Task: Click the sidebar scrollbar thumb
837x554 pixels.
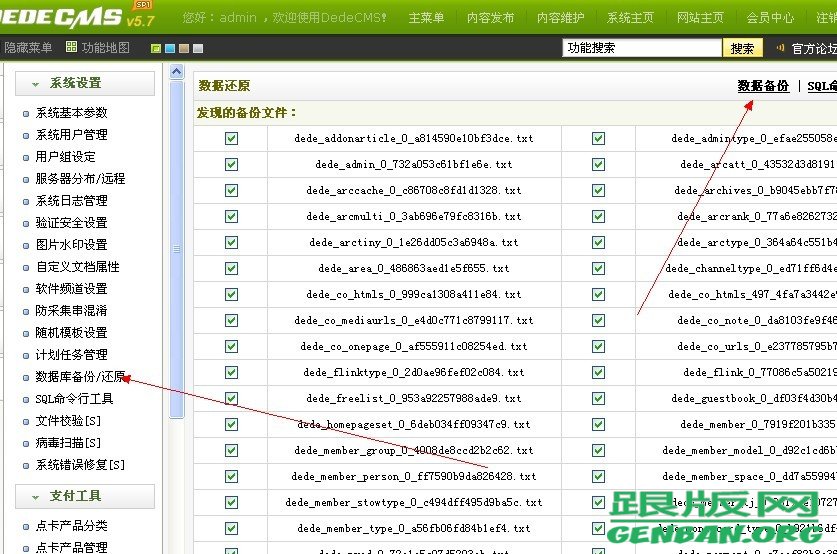Action: tap(177, 249)
